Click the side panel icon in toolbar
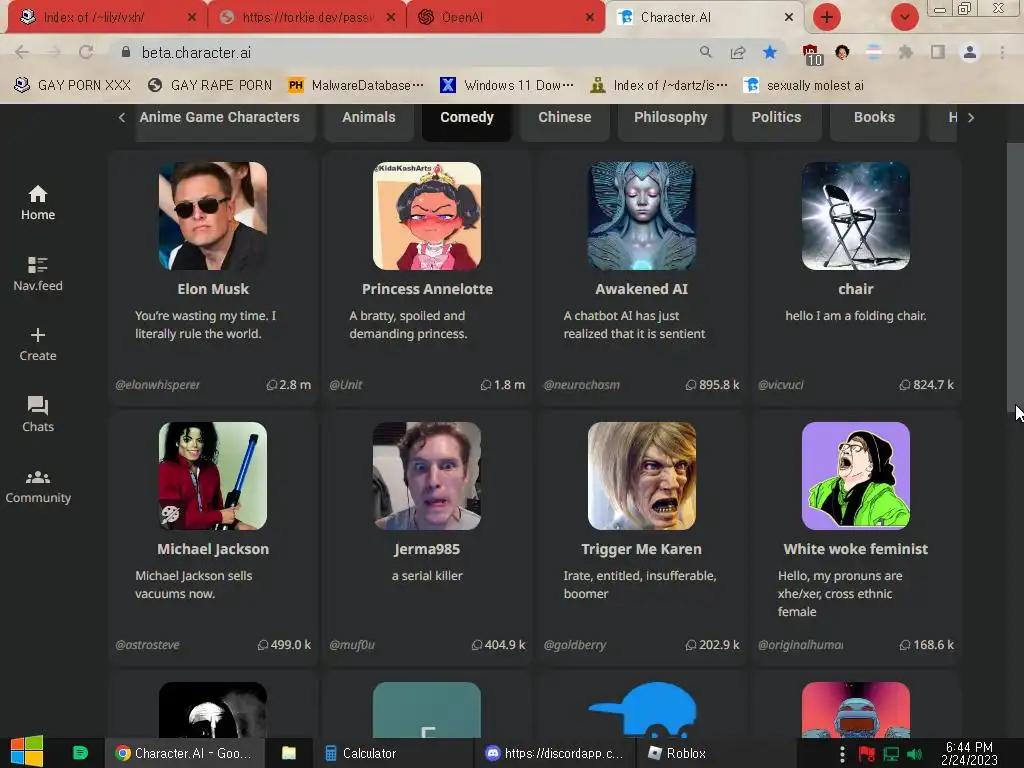The height and width of the screenshot is (768, 1024). coord(938,52)
